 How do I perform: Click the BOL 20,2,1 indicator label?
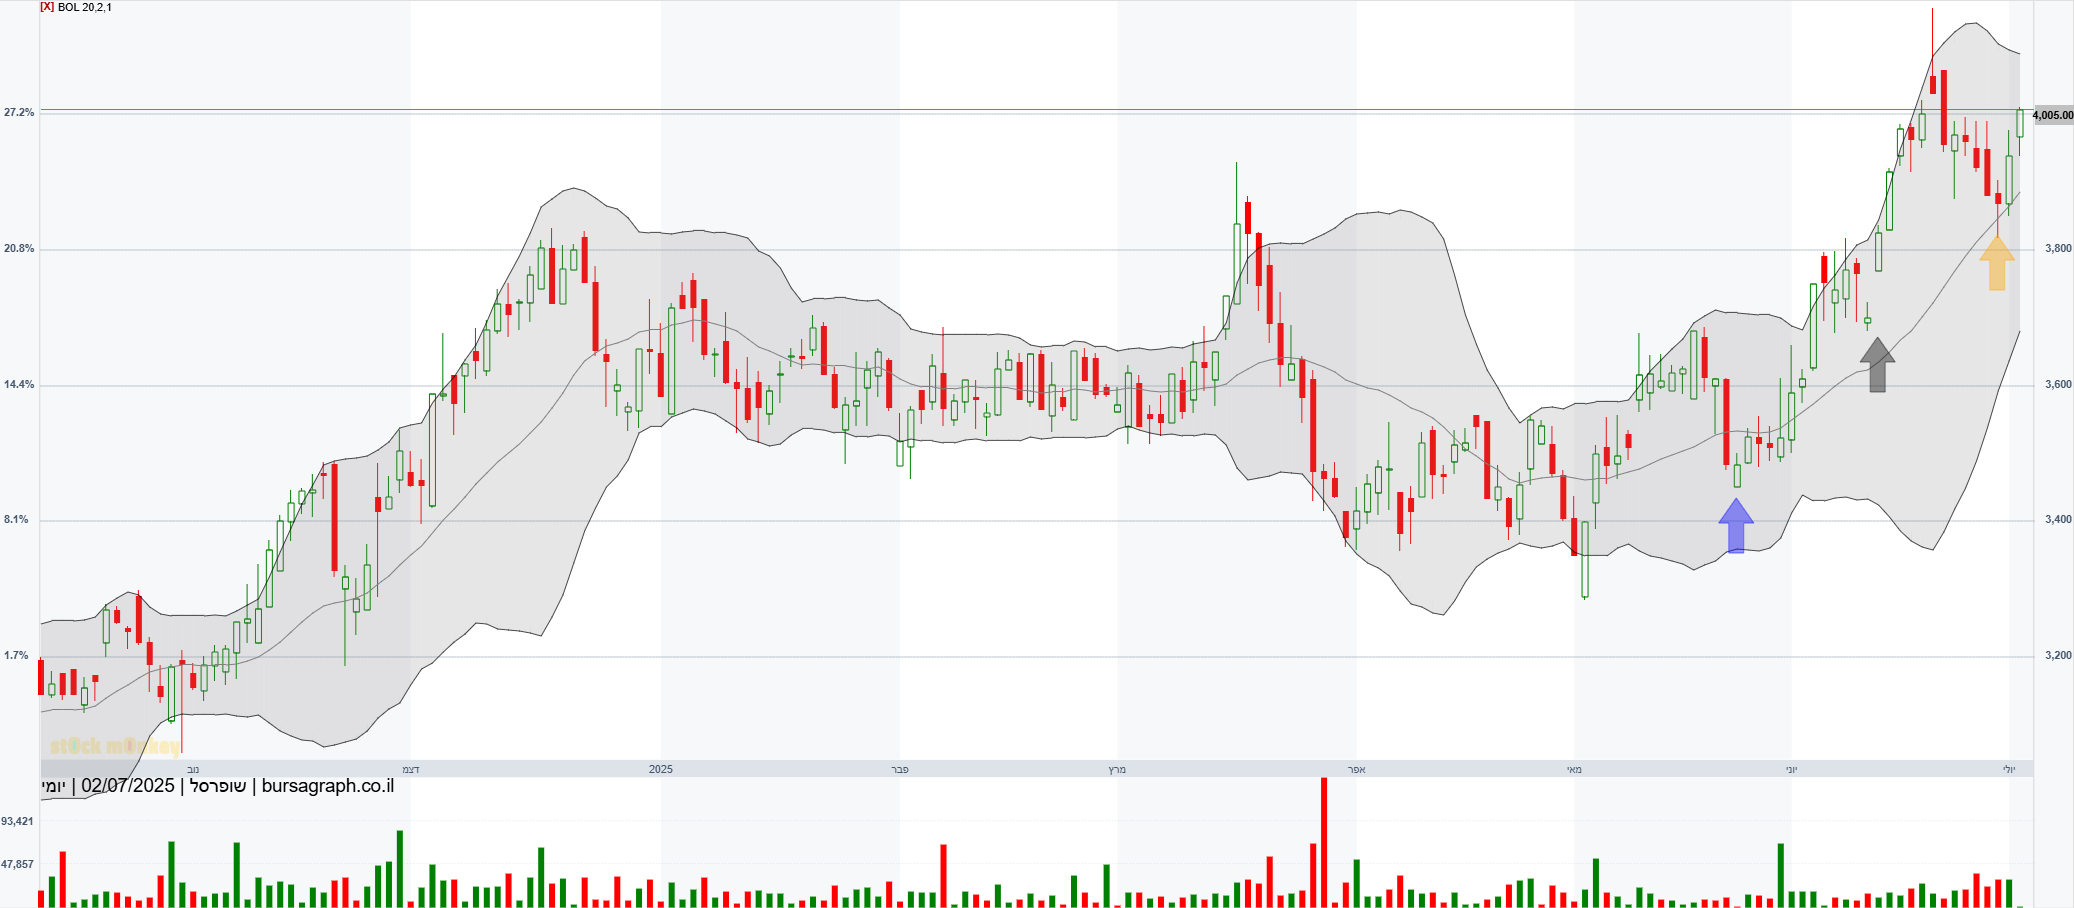pyautogui.click(x=85, y=7)
